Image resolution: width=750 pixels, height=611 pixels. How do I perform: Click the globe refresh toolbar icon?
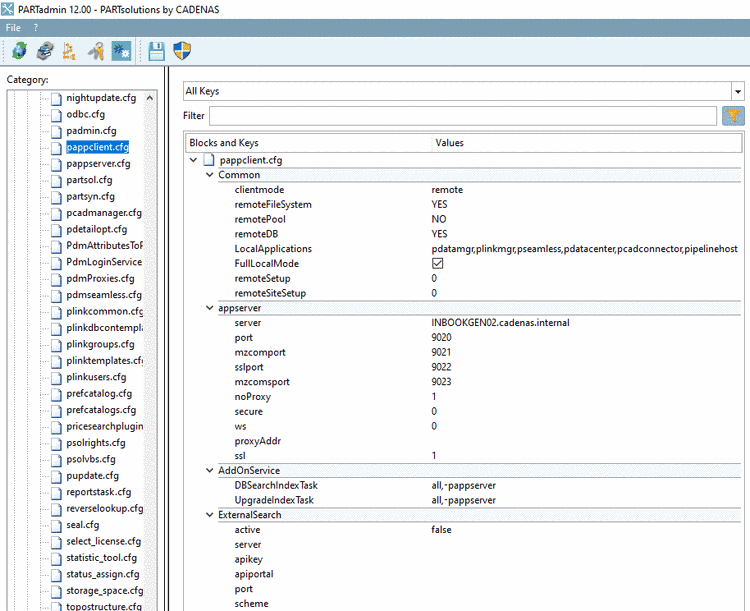click(x=19, y=51)
